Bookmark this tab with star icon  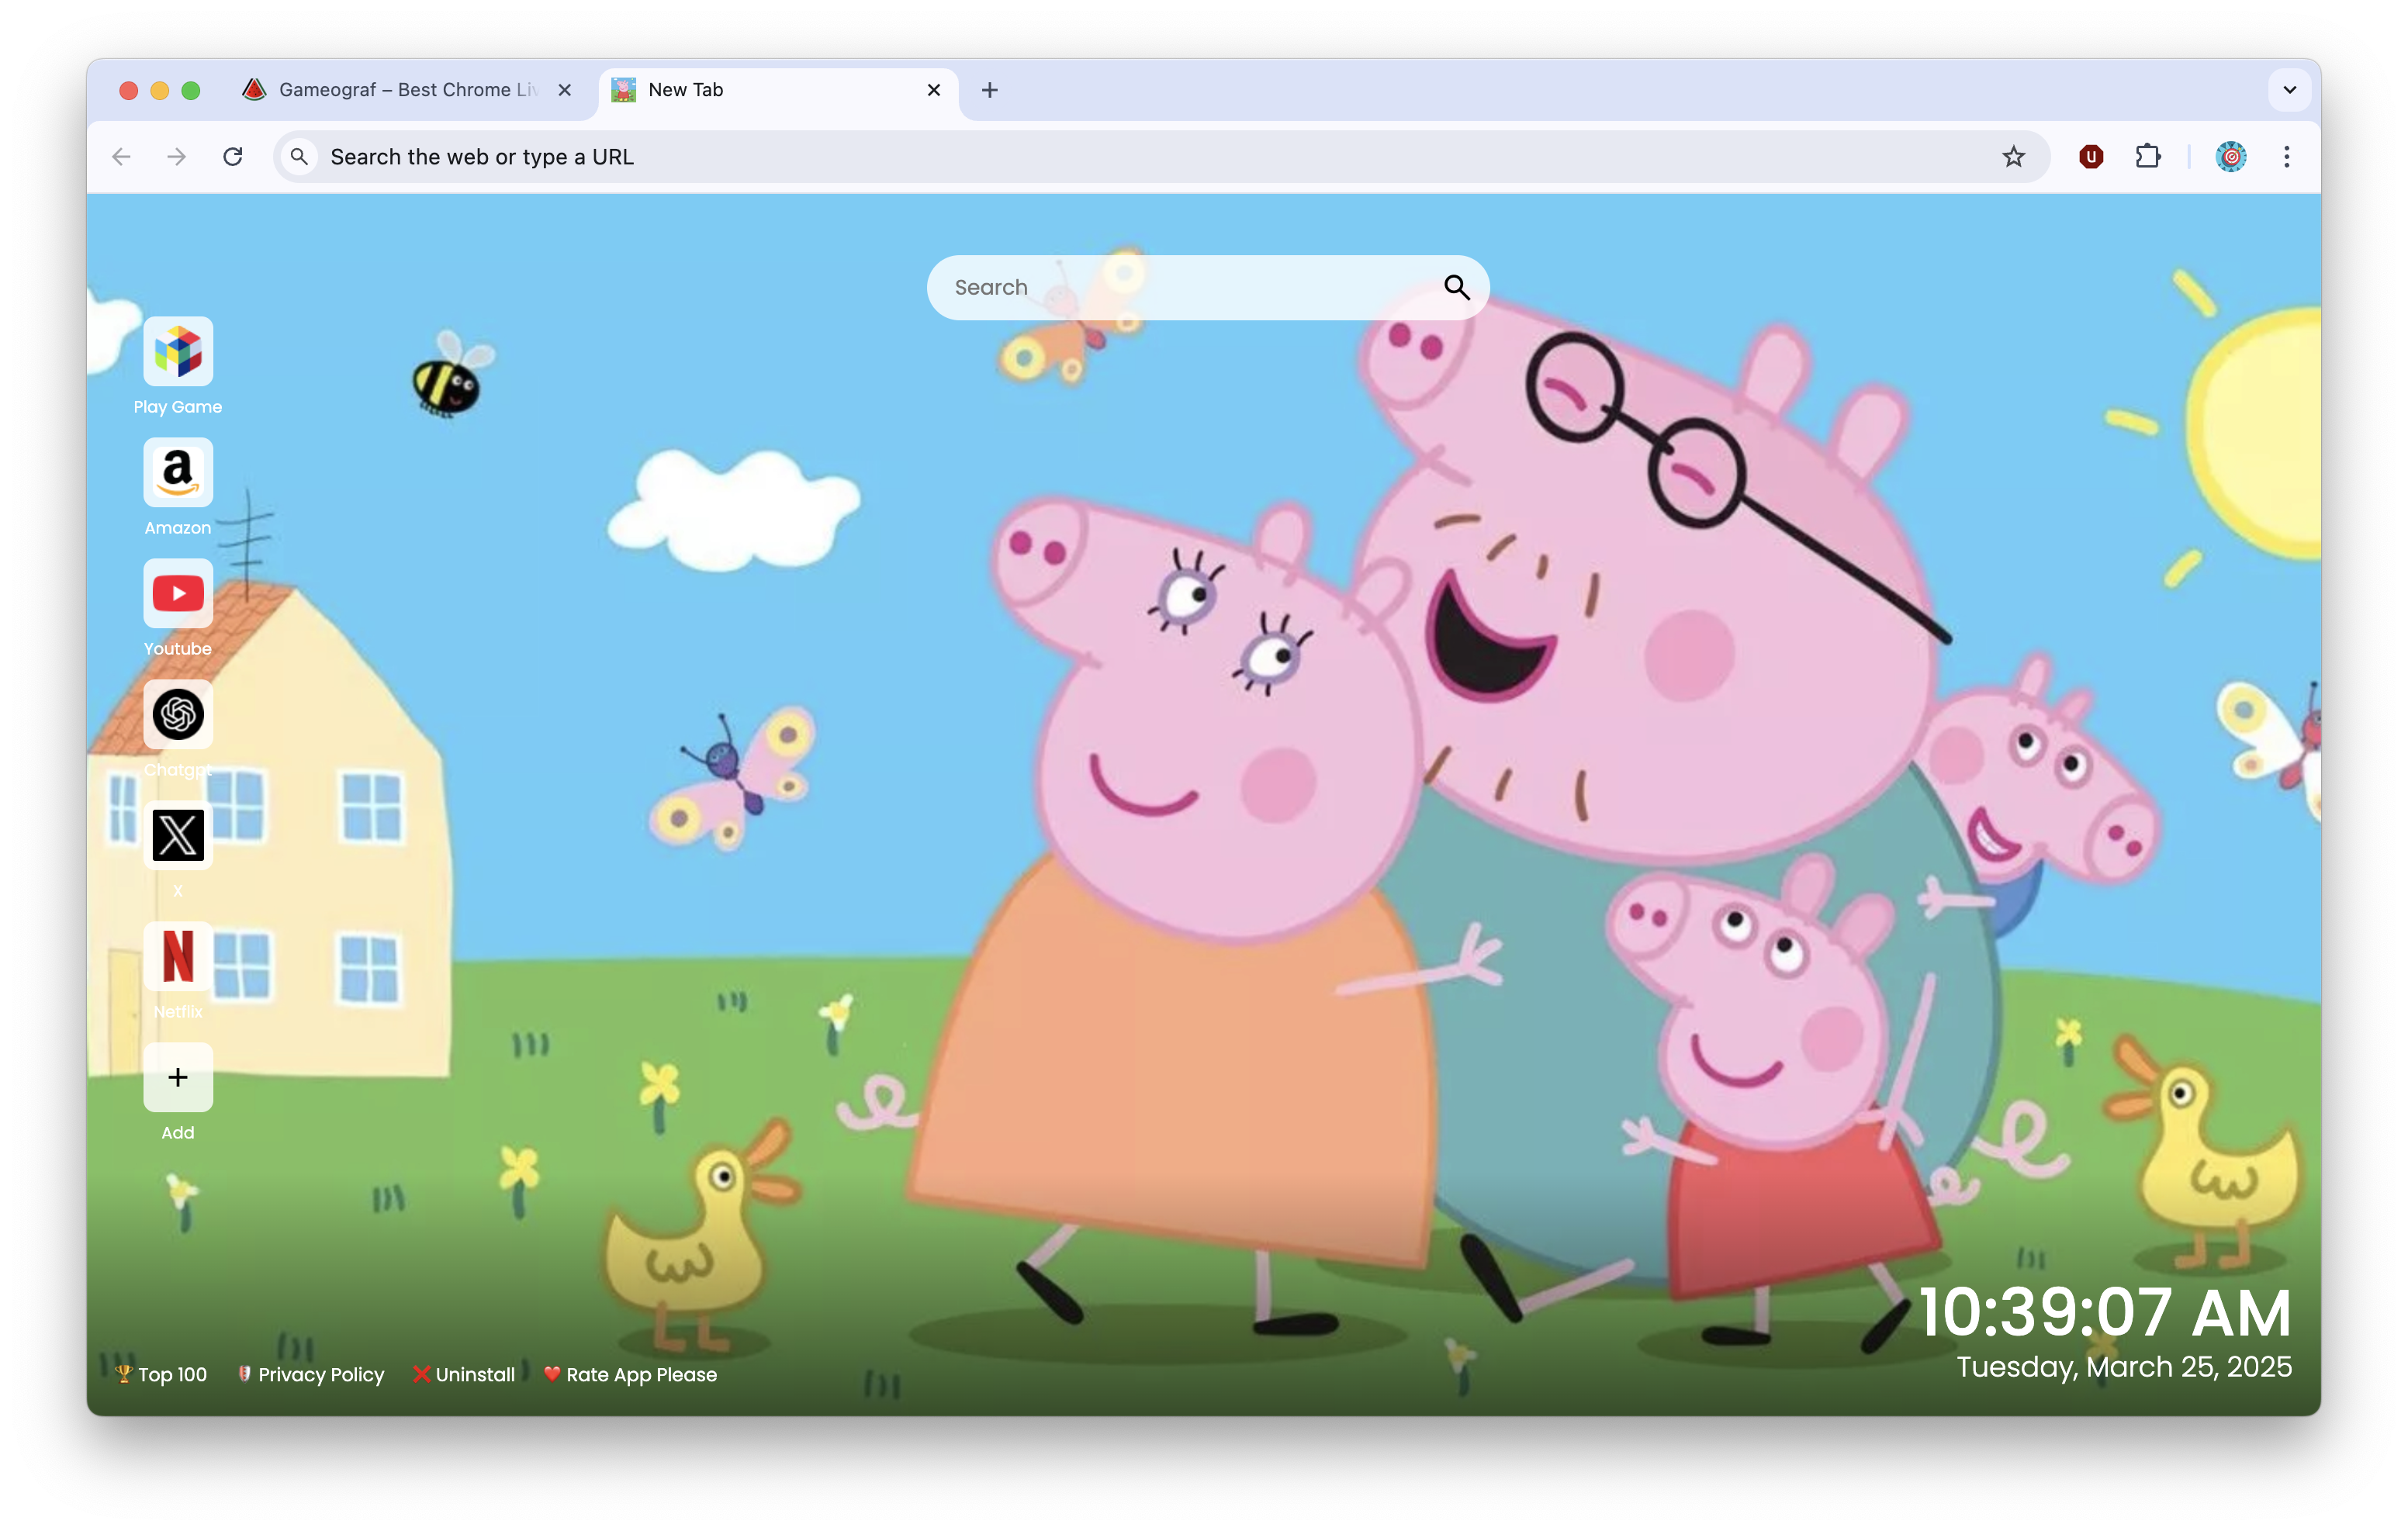pyautogui.click(x=2013, y=157)
